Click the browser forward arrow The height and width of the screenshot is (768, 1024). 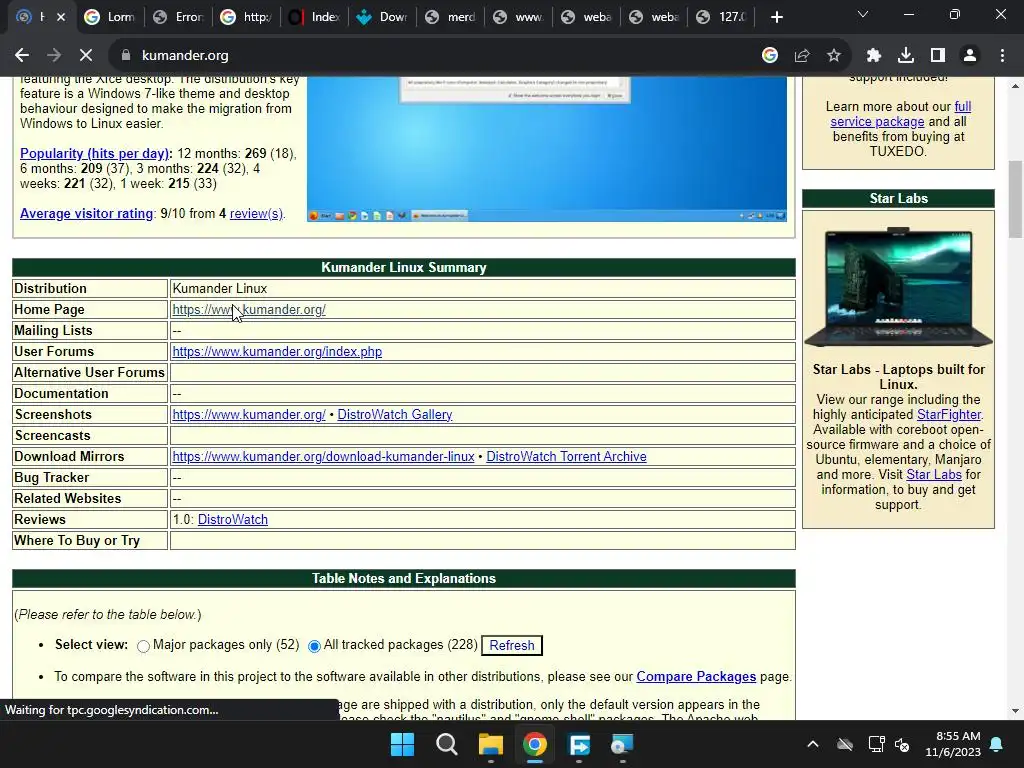54,56
